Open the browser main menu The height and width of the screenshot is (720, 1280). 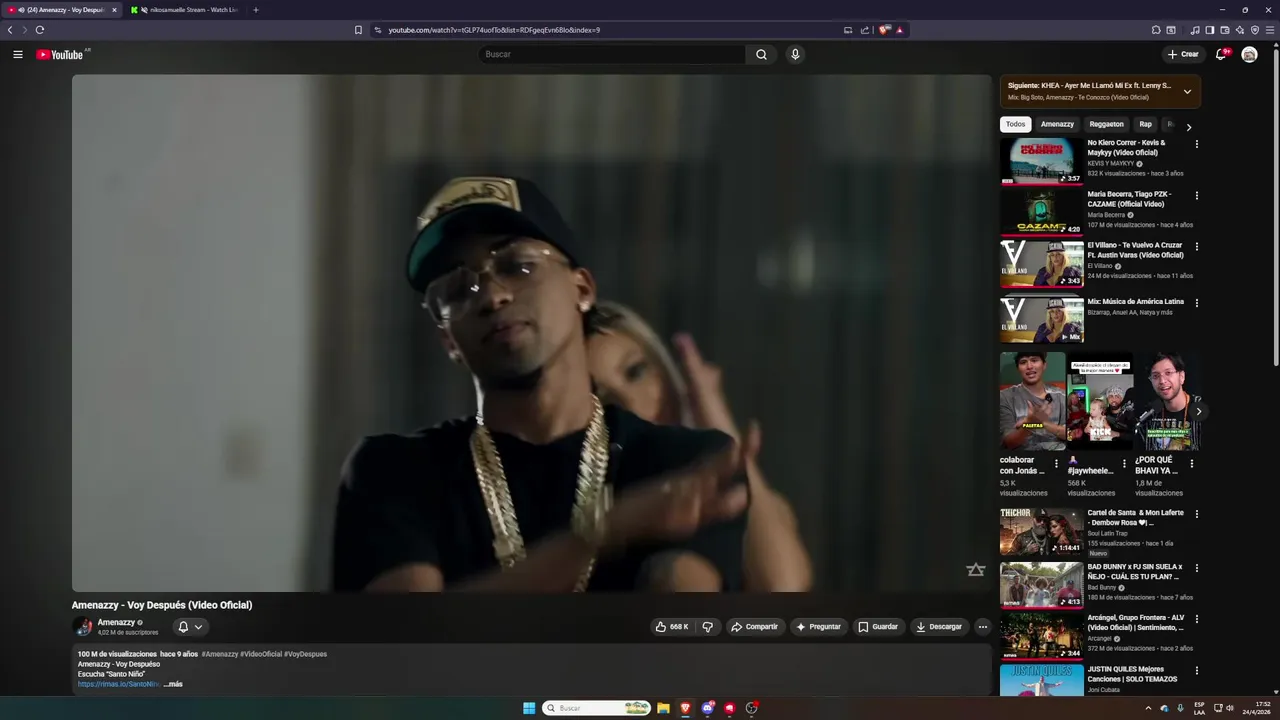tap(1270, 30)
